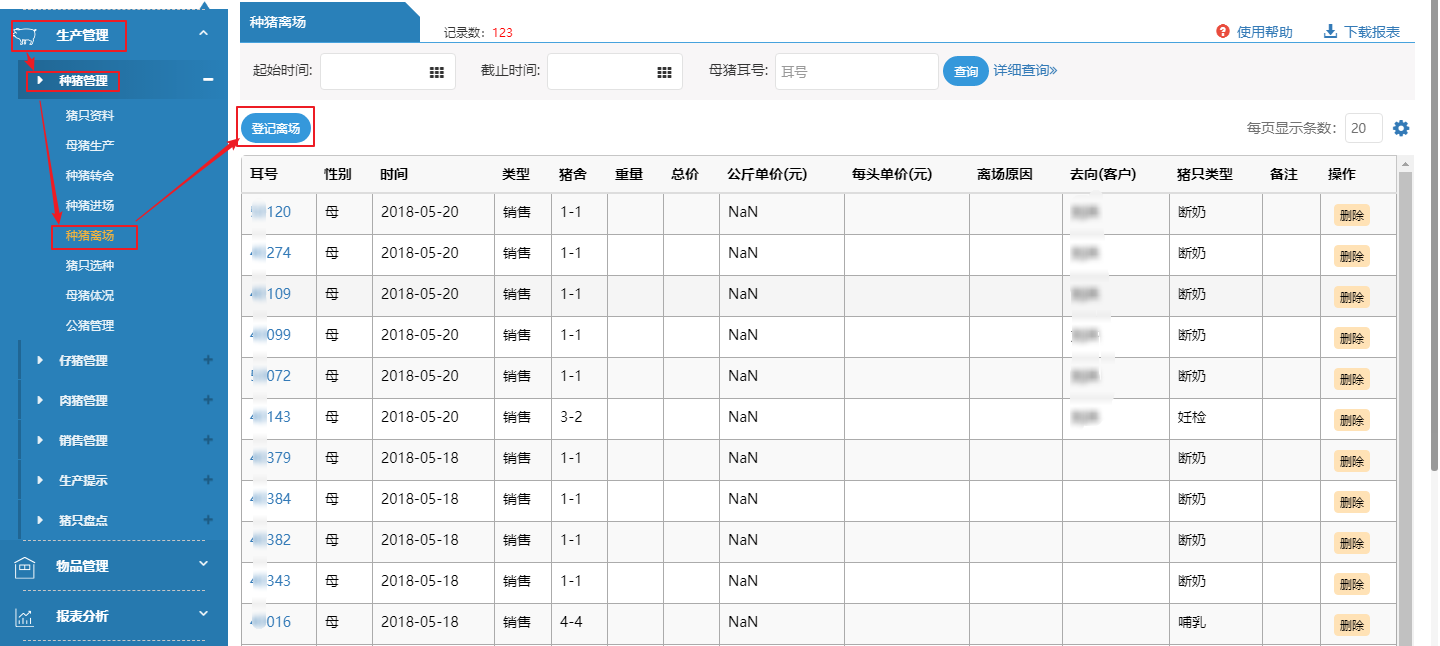Expand the 仔猪管理 section
1440x646 pixels.
(x=208, y=360)
